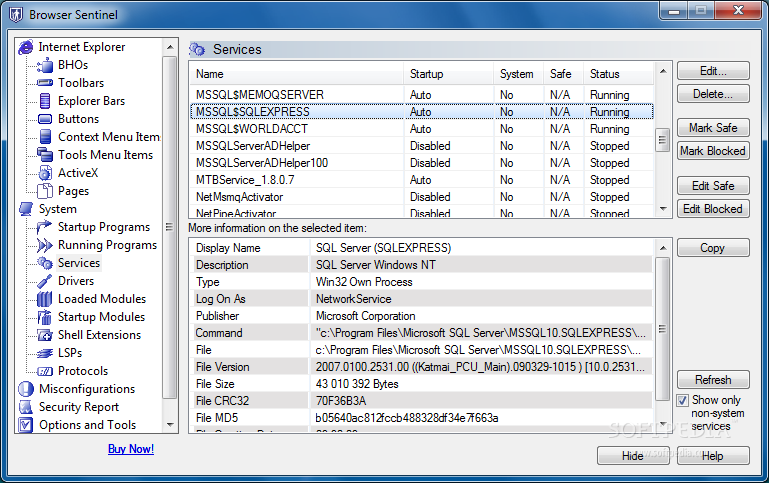Click the Context Menu Items icon
Viewport: 769px width, 483px height.
(45, 137)
